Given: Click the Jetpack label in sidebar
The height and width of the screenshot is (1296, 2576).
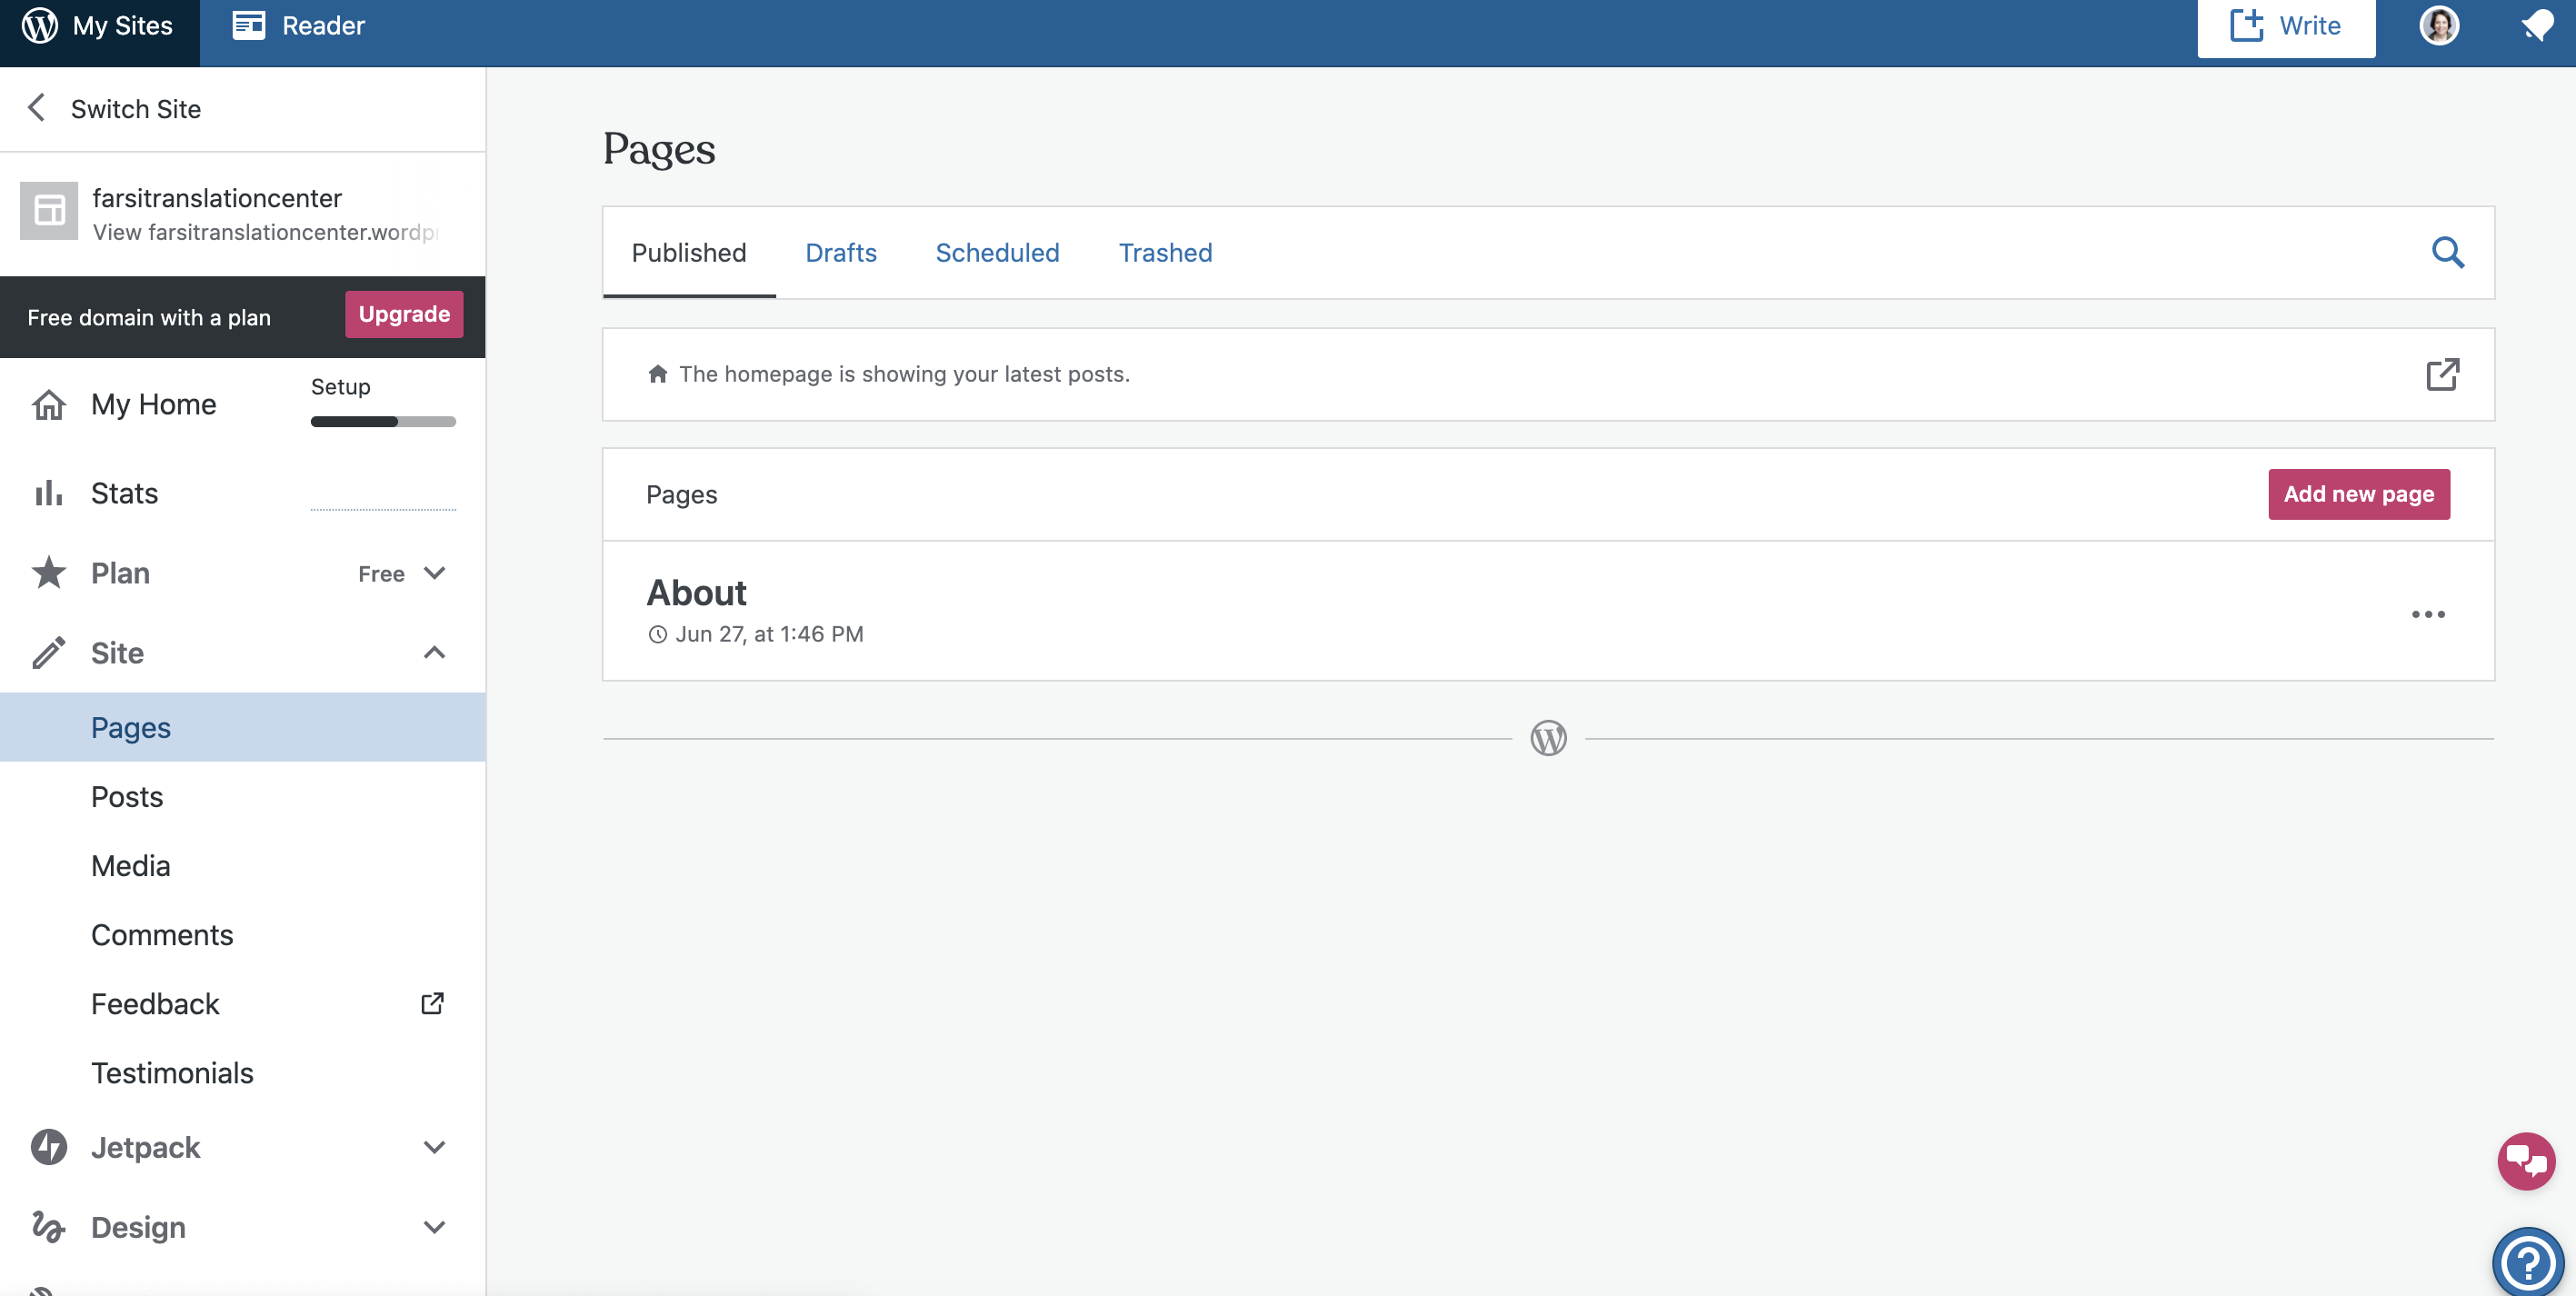Looking at the screenshot, I should [x=146, y=1147].
